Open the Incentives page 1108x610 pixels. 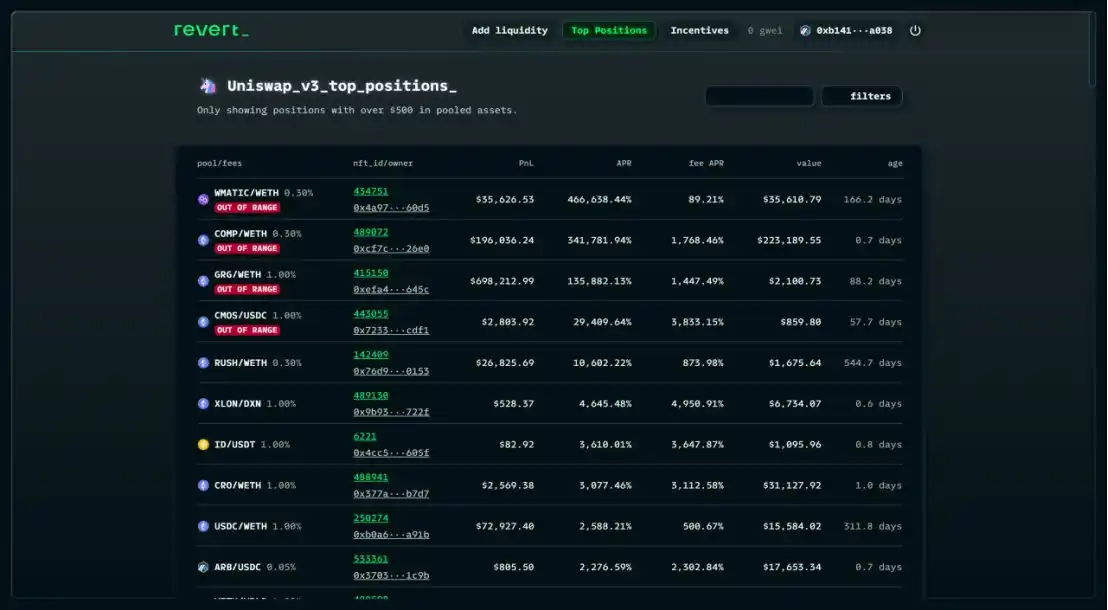[700, 30]
